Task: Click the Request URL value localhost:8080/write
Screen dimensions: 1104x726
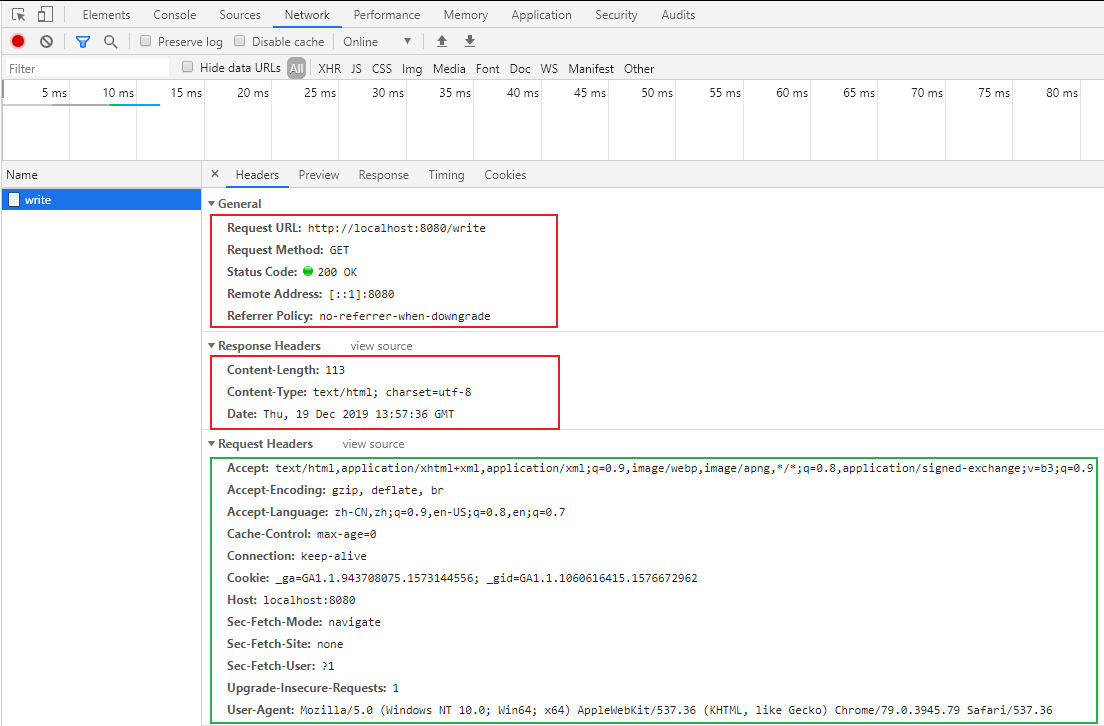Action: tap(396, 228)
